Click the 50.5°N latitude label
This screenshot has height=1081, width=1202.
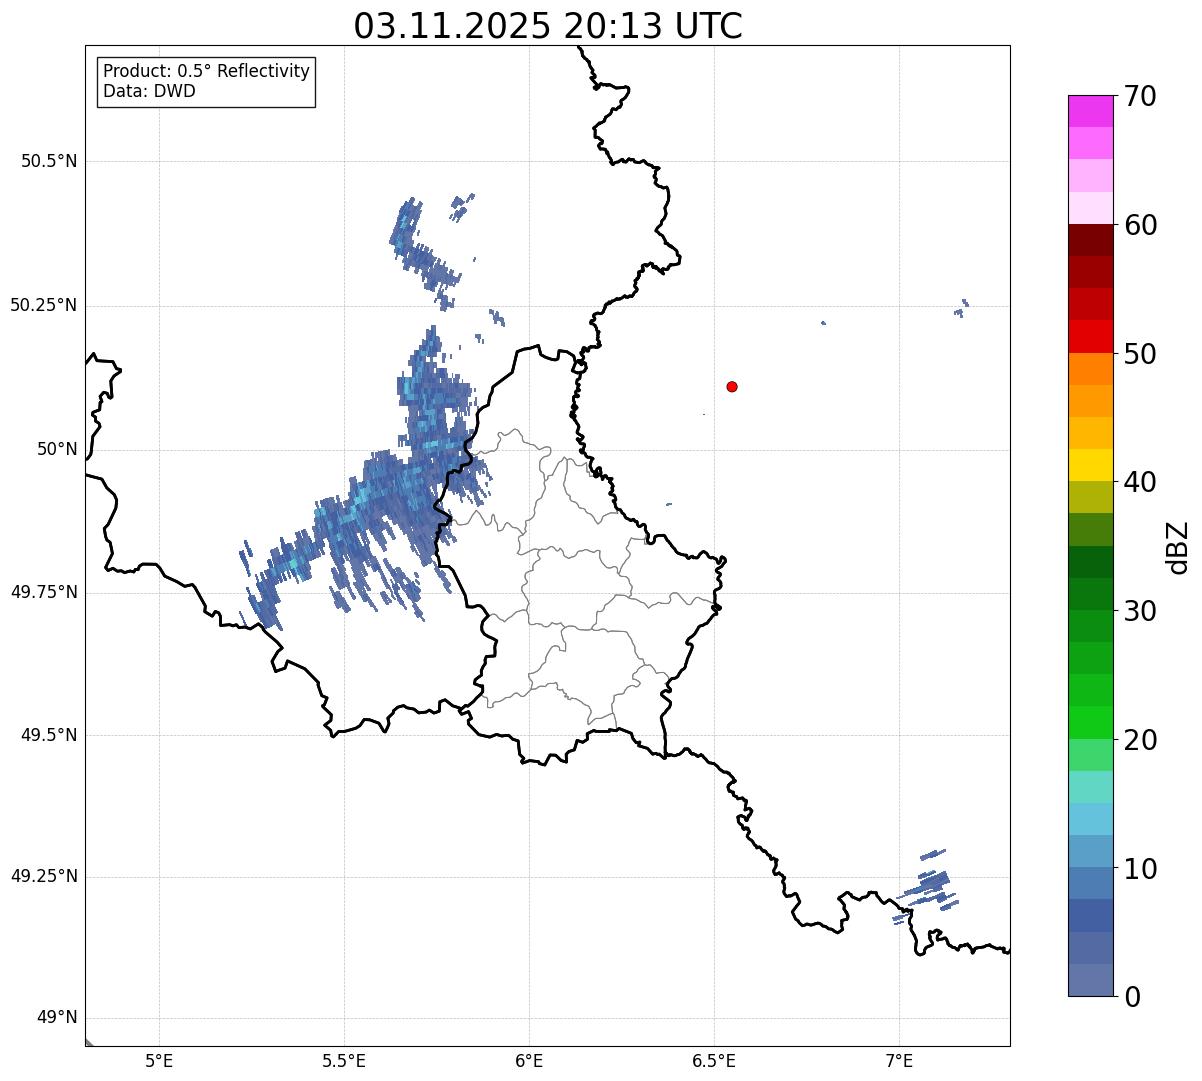(49, 161)
